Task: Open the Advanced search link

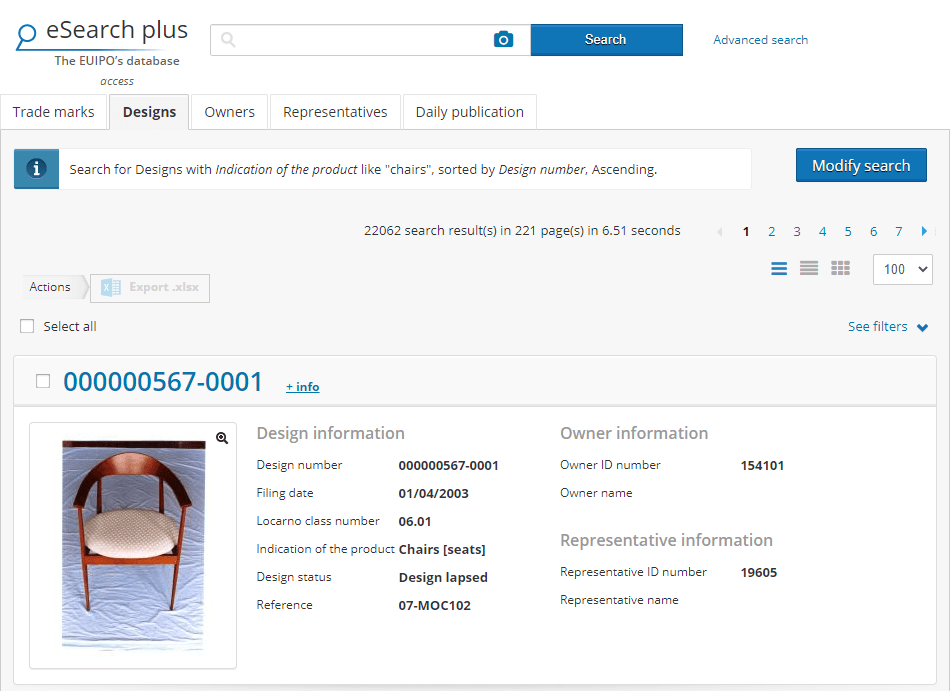Action: (x=760, y=40)
